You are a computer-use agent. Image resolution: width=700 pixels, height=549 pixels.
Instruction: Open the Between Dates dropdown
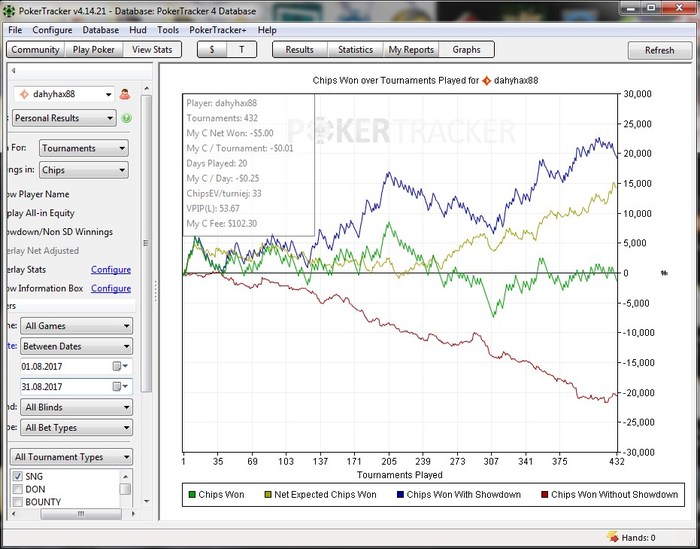coord(77,346)
